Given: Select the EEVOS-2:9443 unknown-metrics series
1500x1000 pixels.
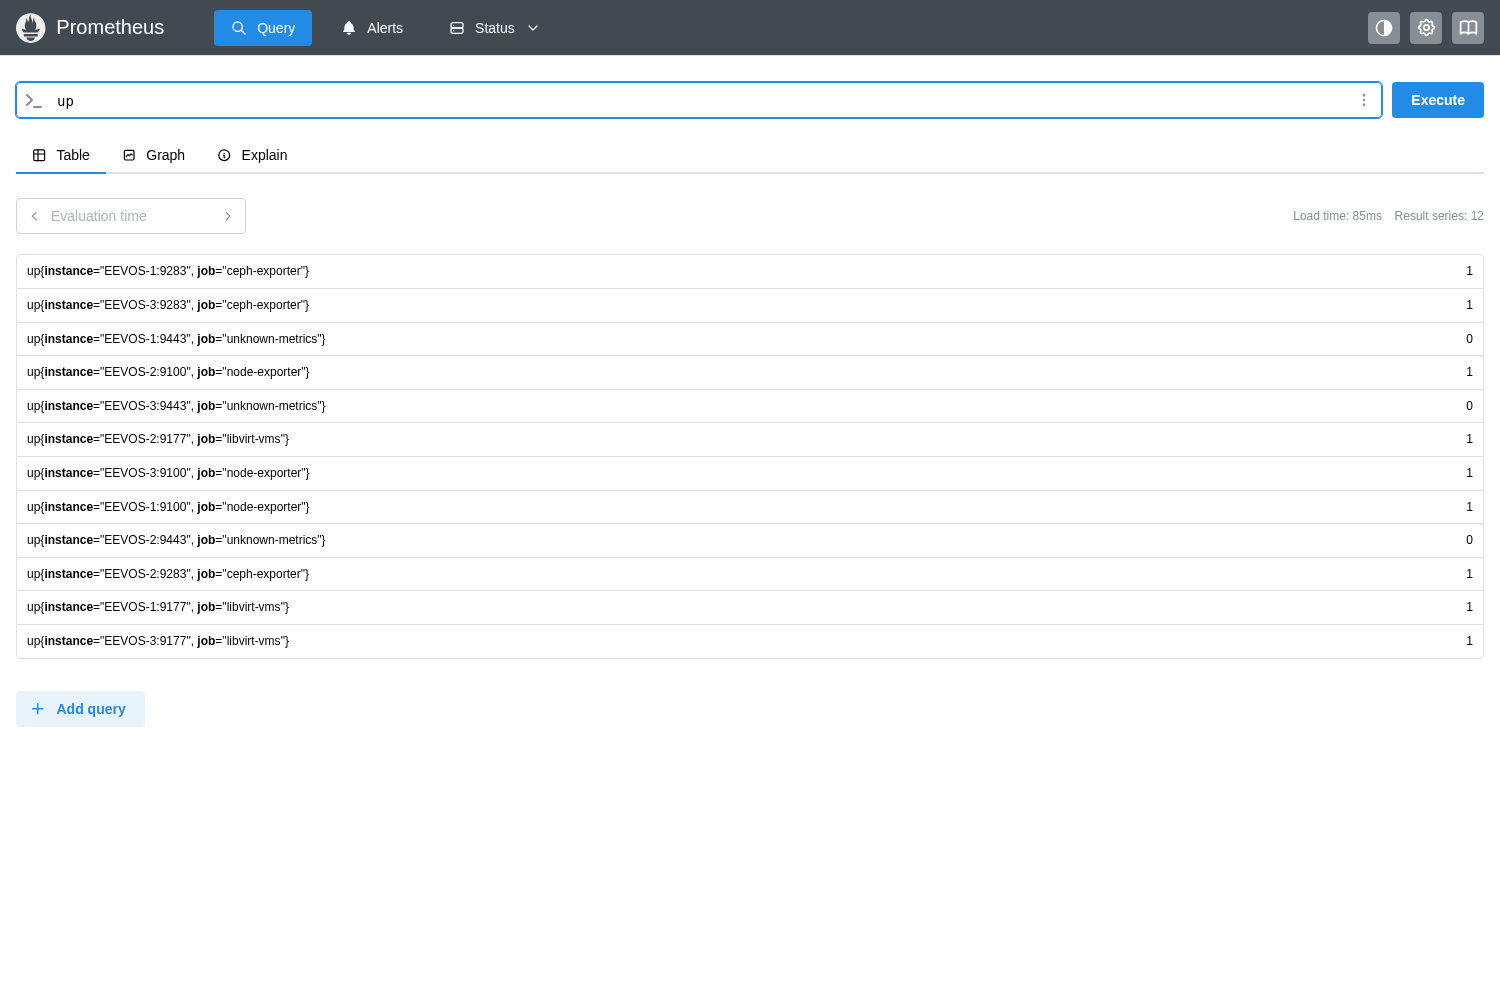Looking at the screenshot, I should [x=750, y=541].
